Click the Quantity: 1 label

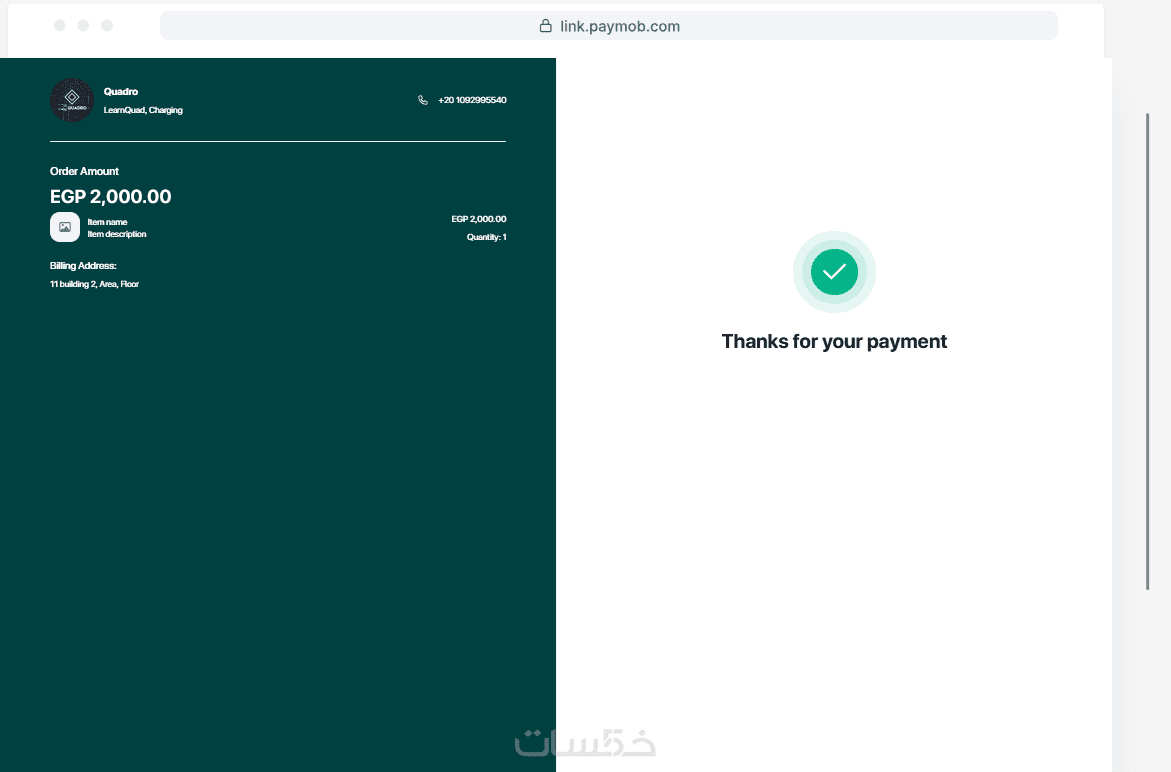coord(487,237)
